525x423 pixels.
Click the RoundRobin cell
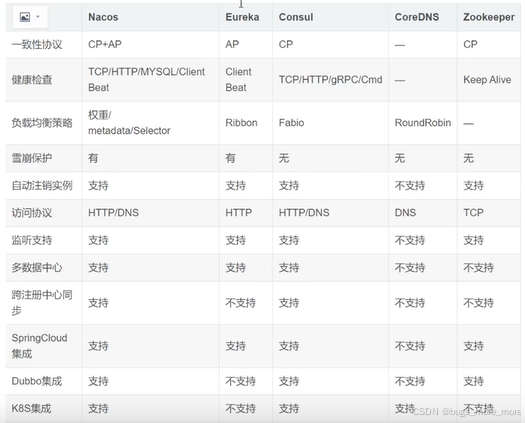[423, 123]
